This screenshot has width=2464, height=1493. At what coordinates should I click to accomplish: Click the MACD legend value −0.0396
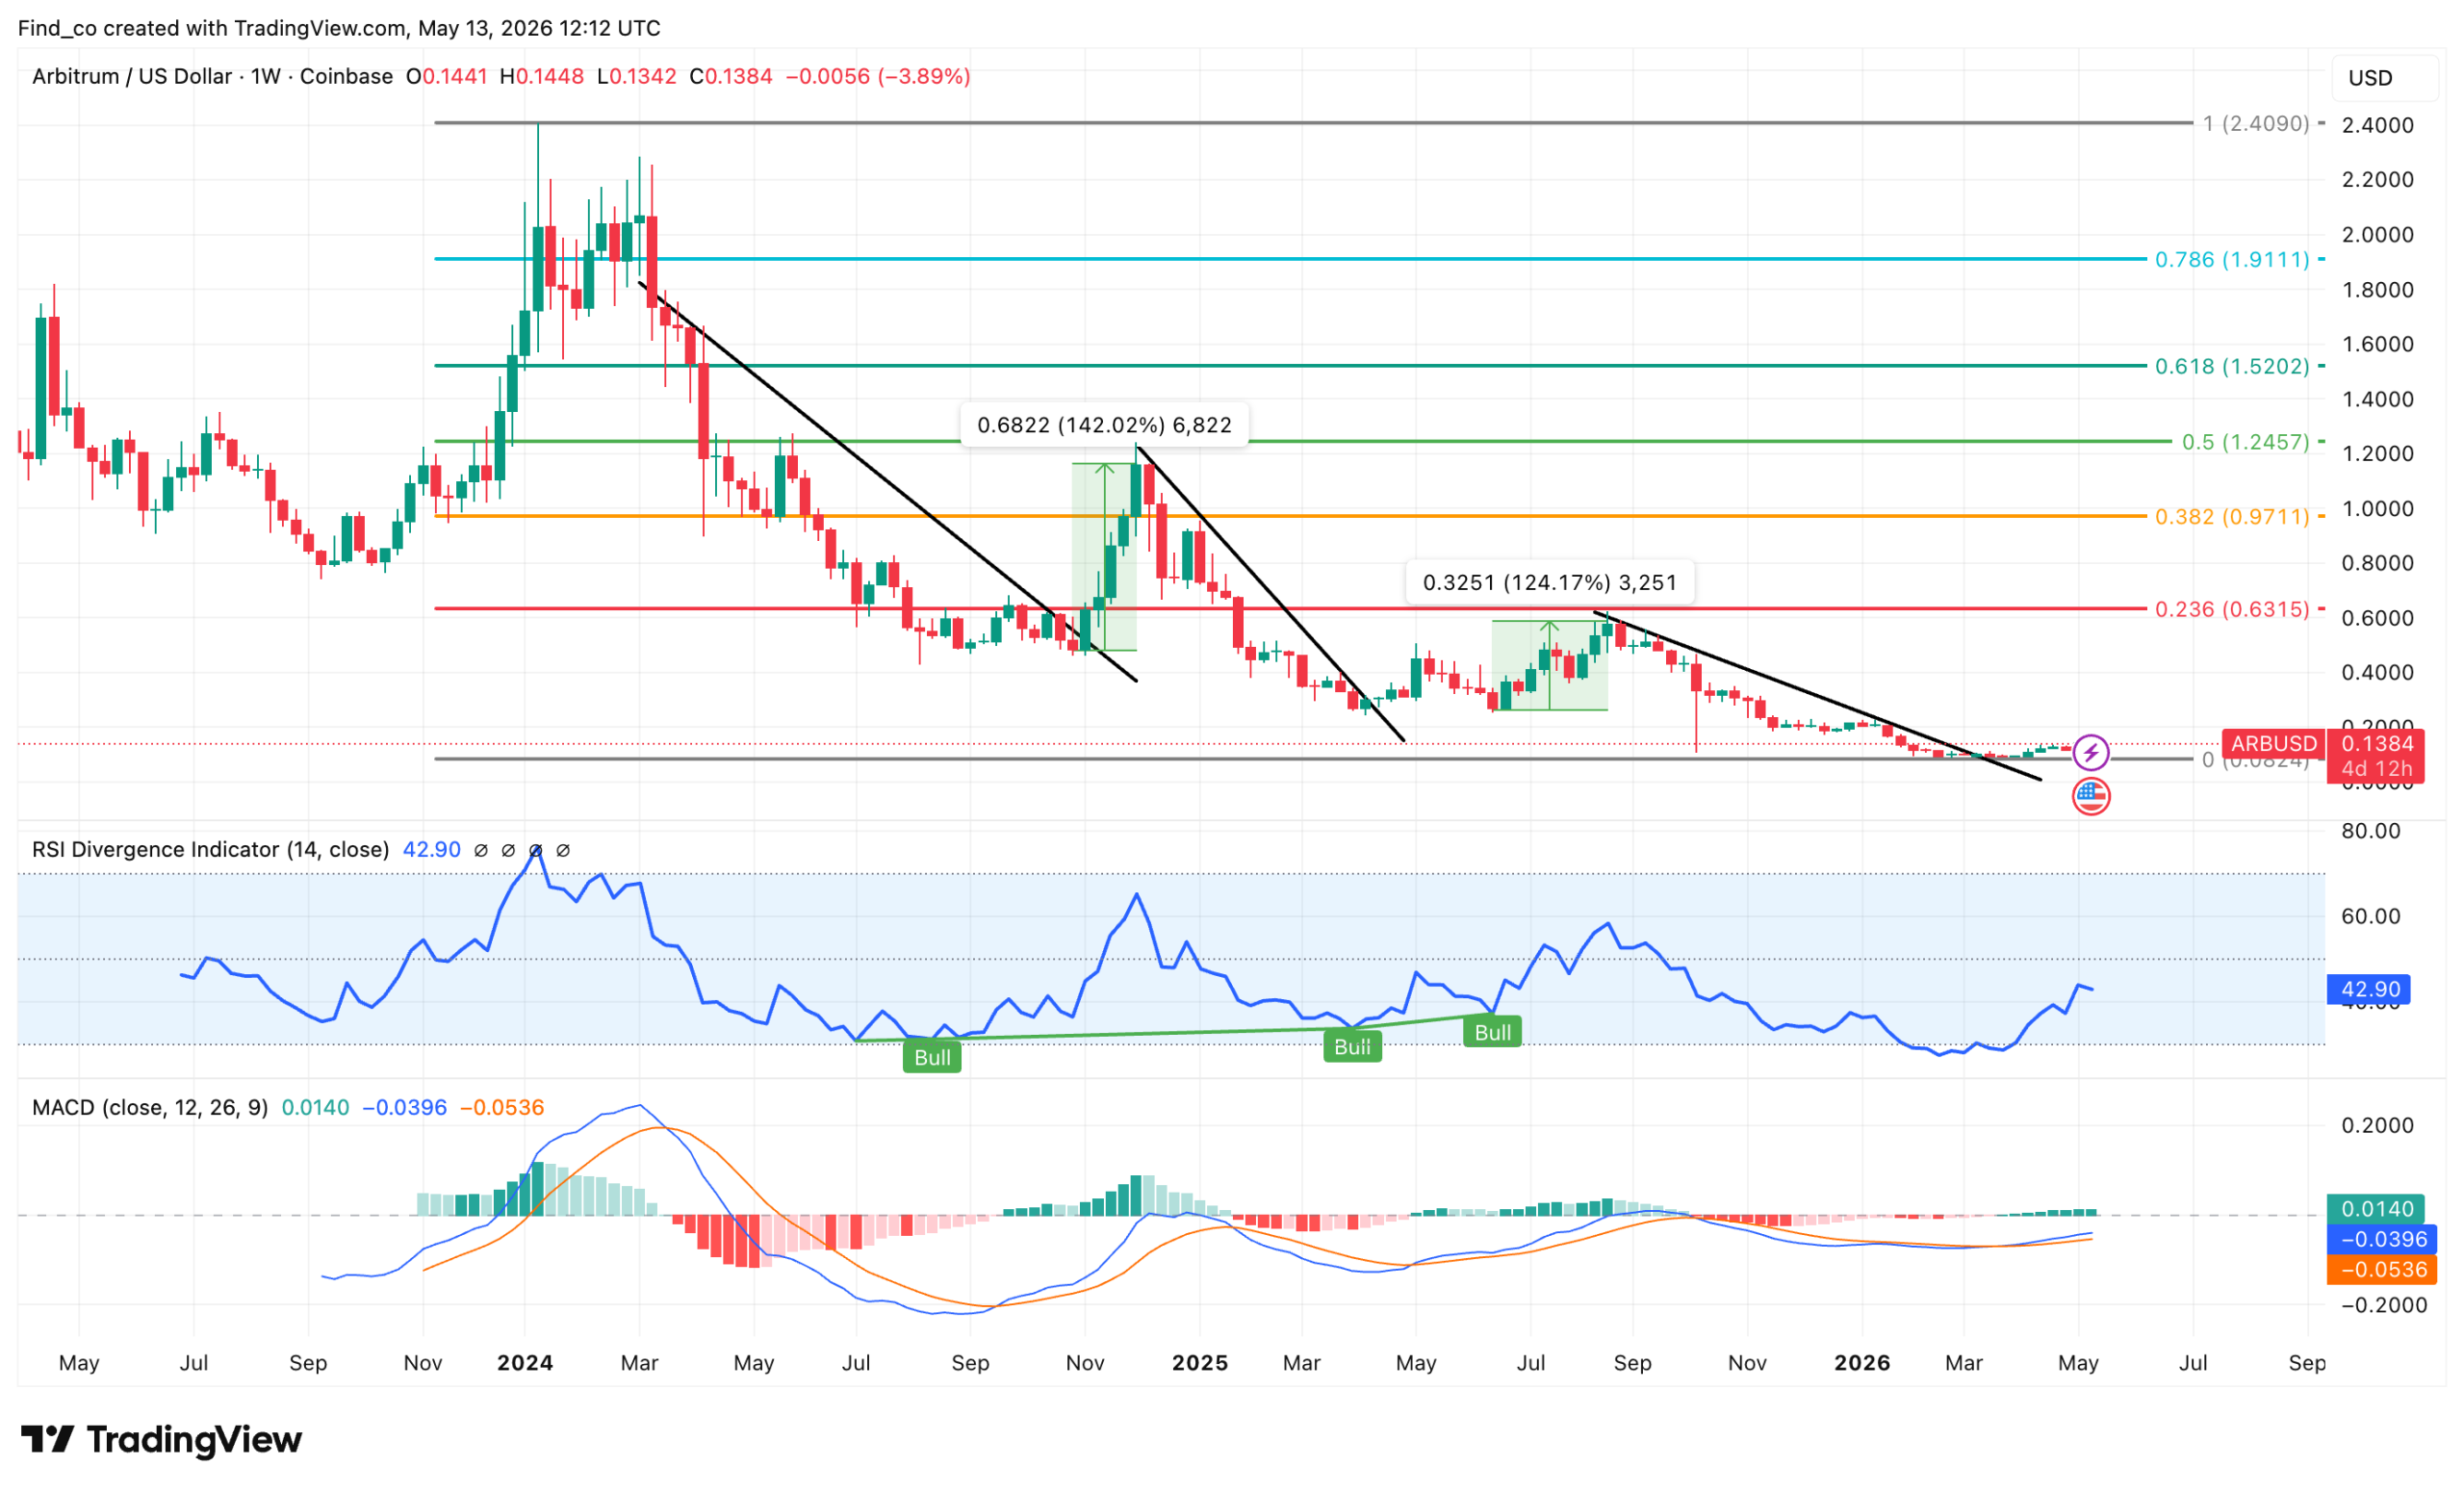click(404, 1107)
